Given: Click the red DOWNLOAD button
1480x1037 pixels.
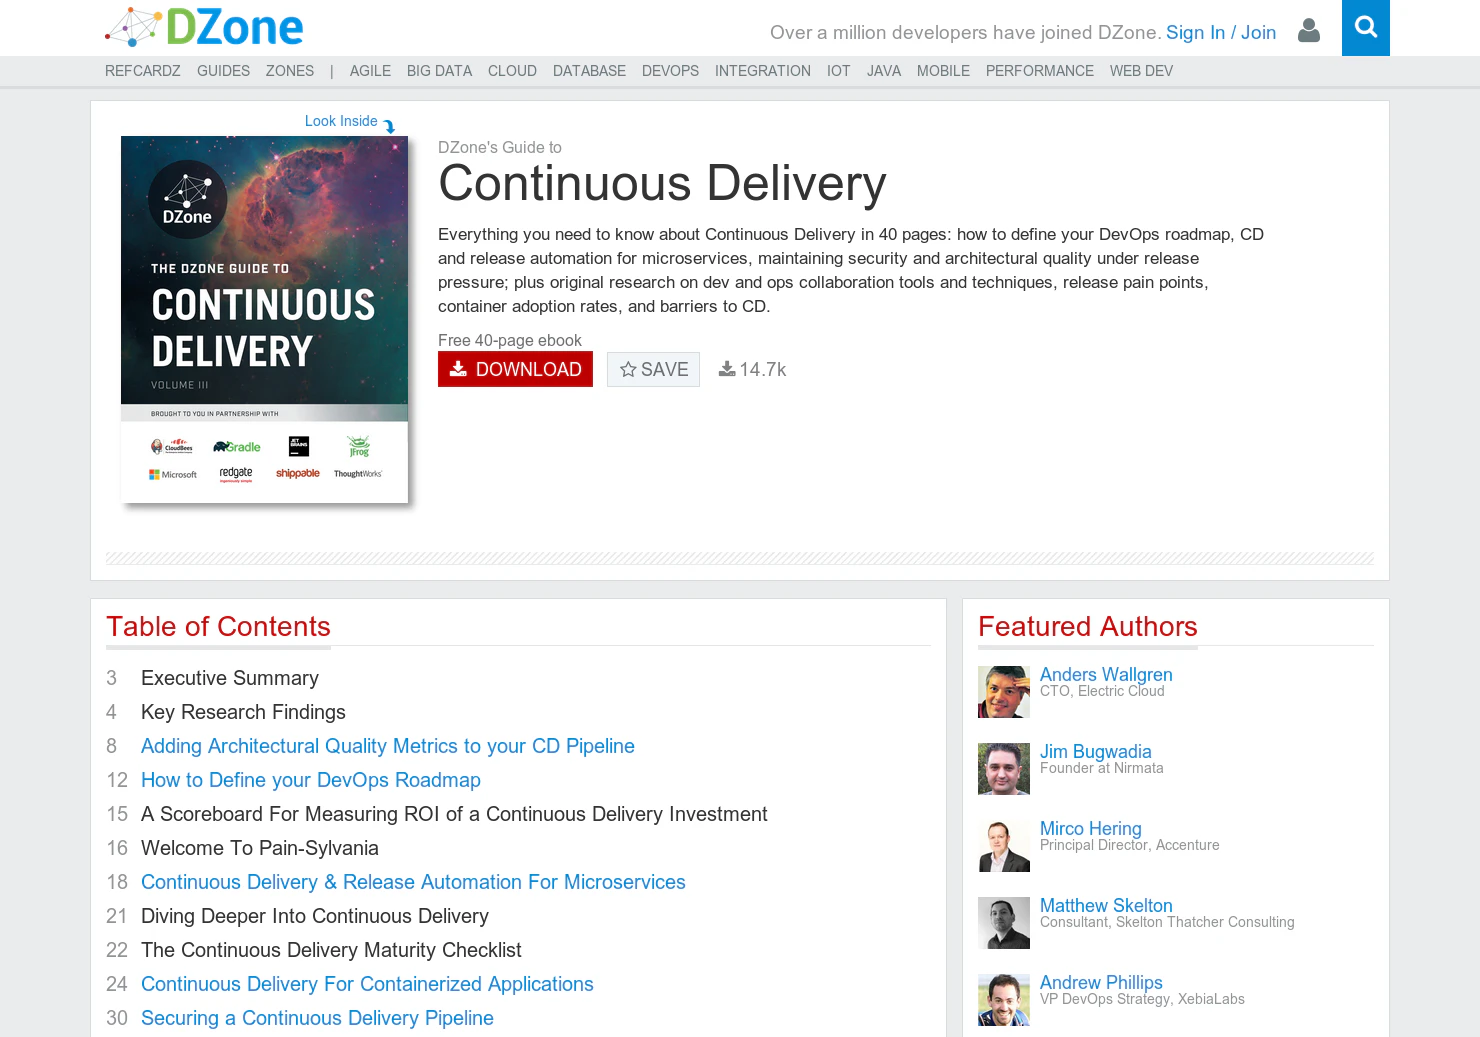Looking at the screenshot, I should (x=515, y=369).
